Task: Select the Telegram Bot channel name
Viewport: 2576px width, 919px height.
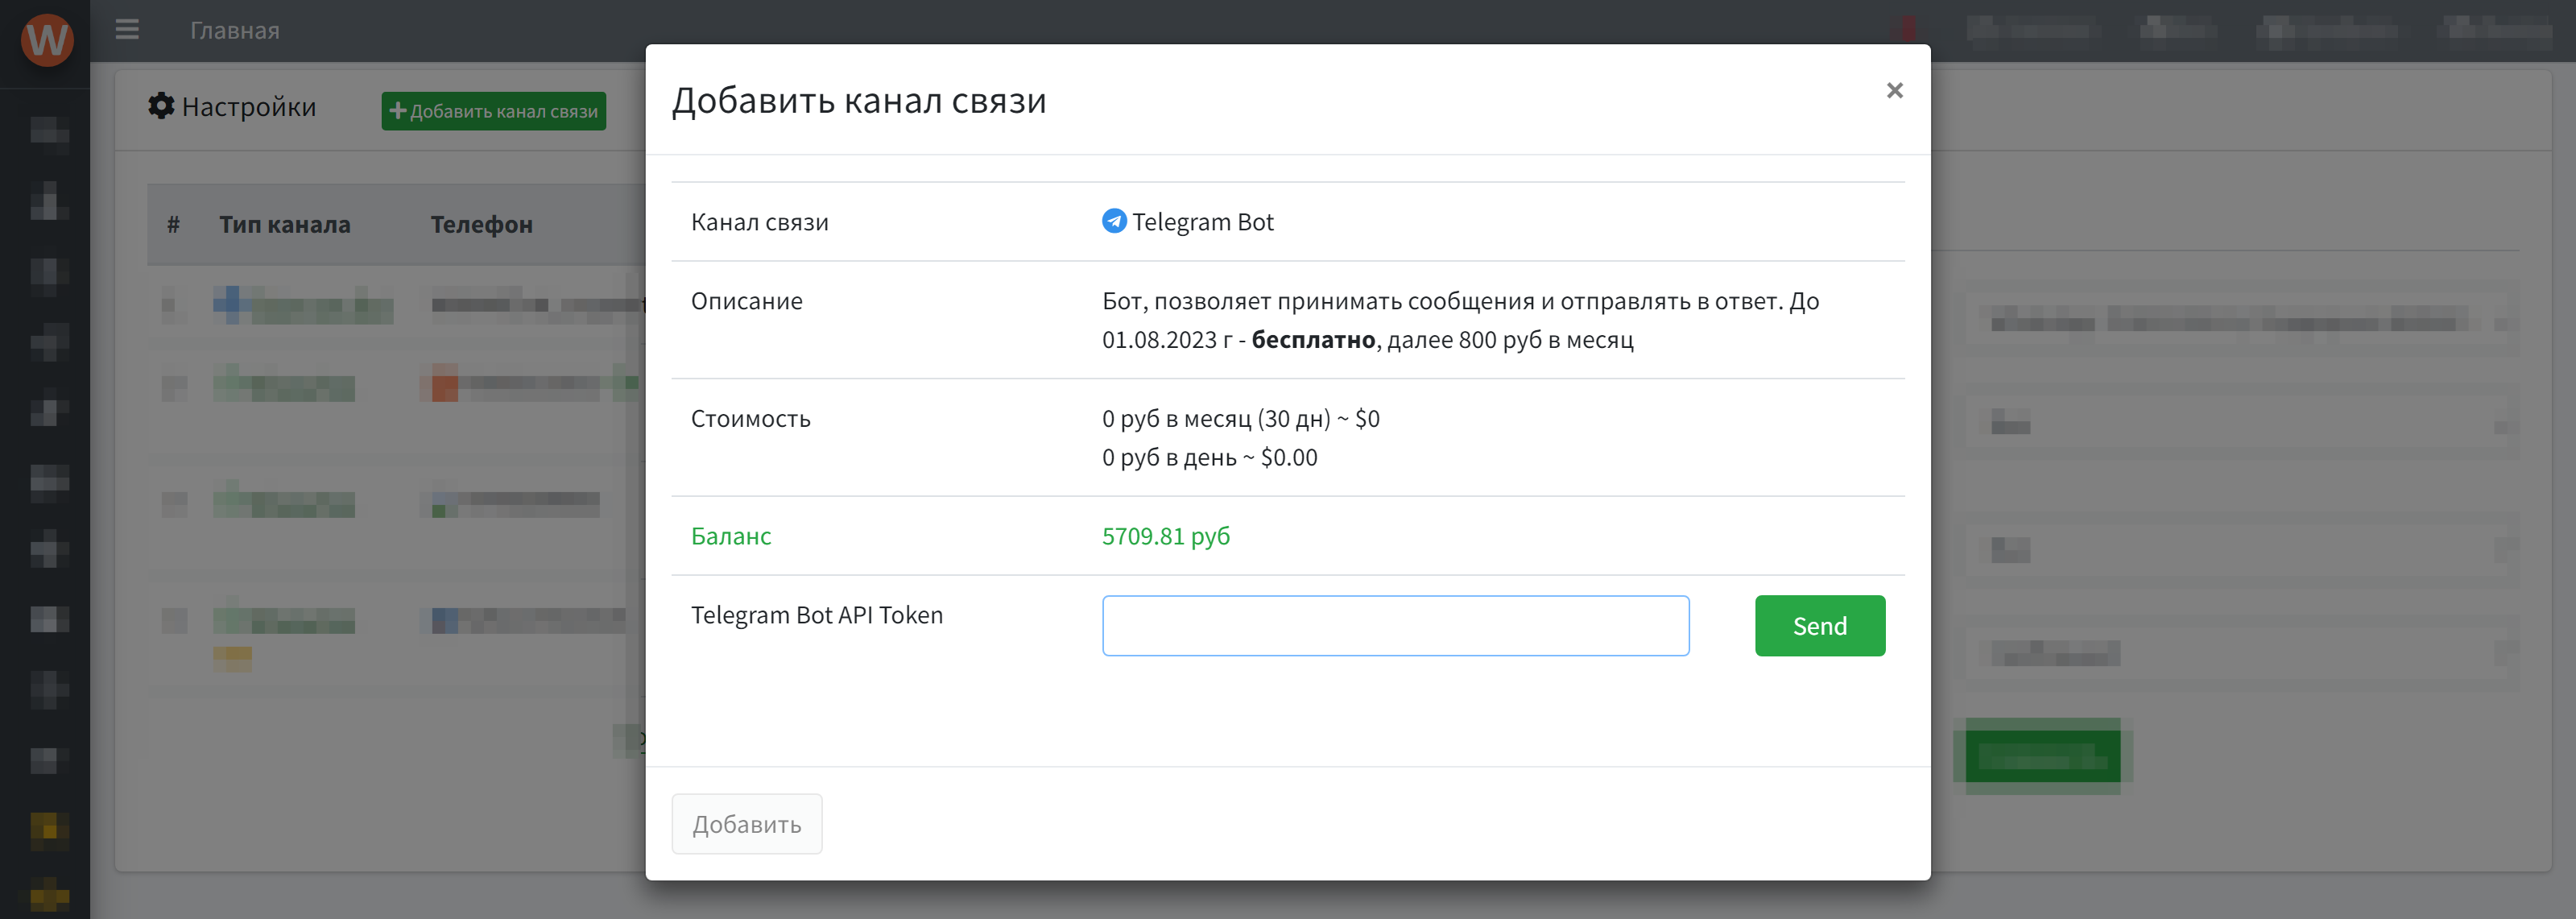Action: coord(1202,222)
